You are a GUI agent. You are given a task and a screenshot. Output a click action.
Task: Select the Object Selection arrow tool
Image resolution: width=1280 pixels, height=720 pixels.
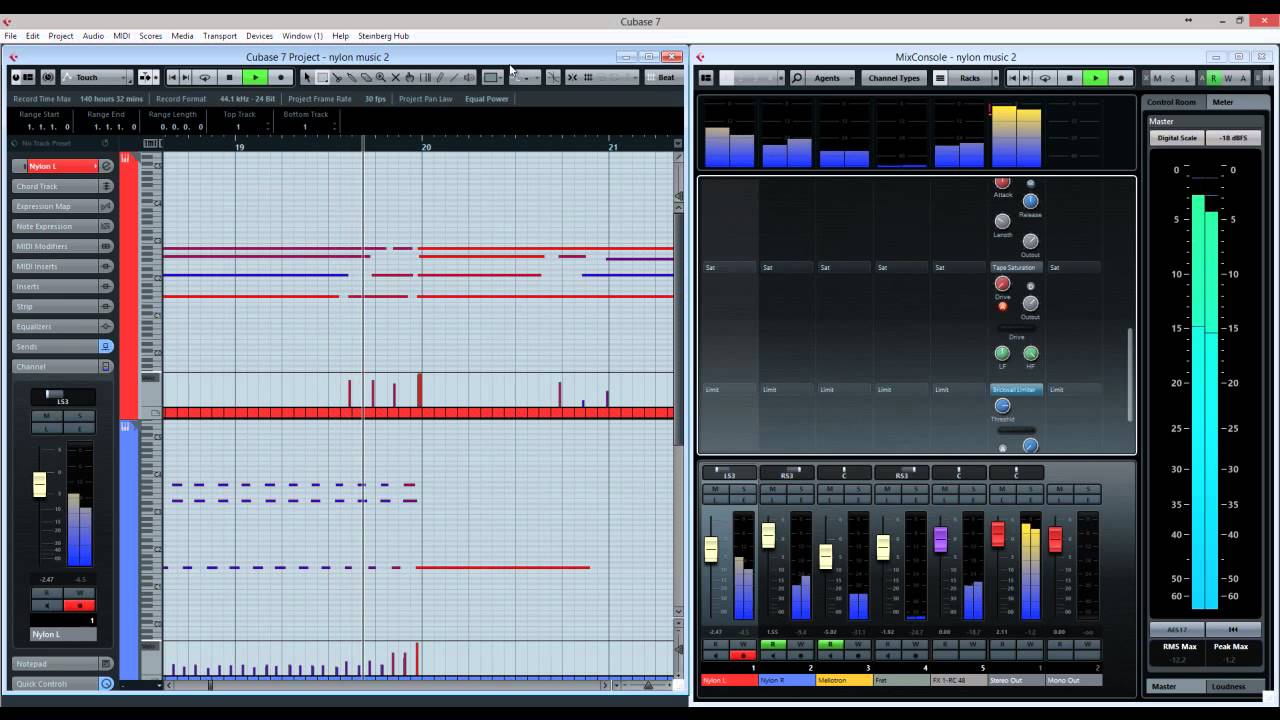pyautogui.click(x=307, y=77)
